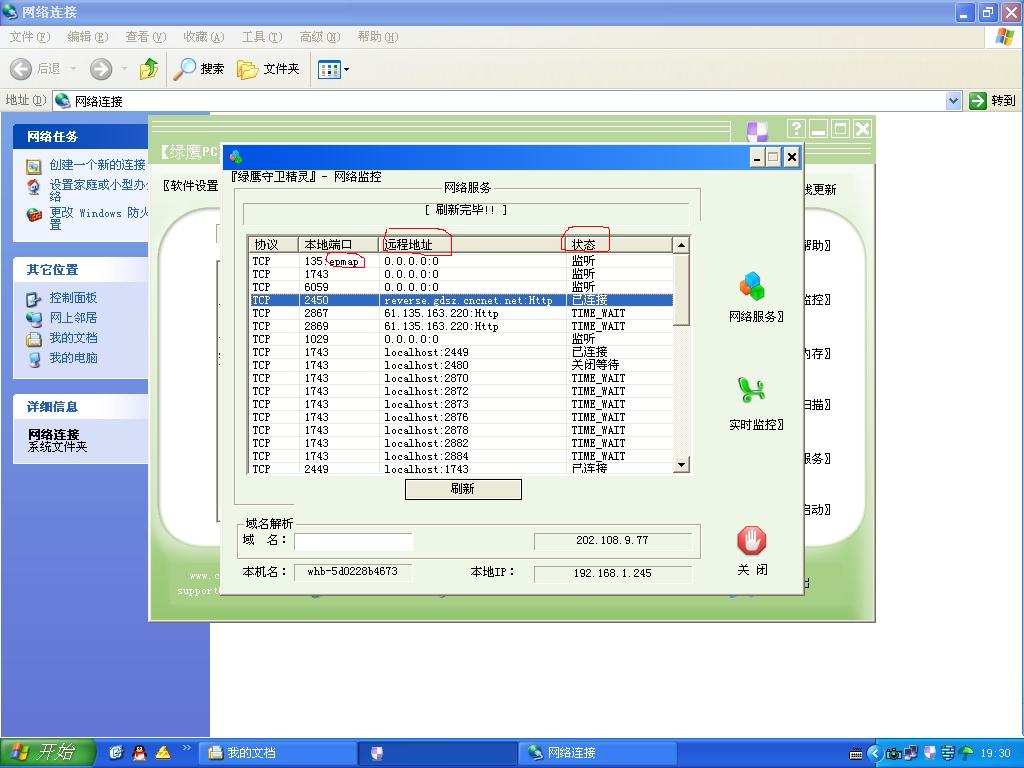Click the QQ penguin quick launch icon
The width and height of the screenshot is (1024, 768).
pyautogui.click(x=140, y=753)
